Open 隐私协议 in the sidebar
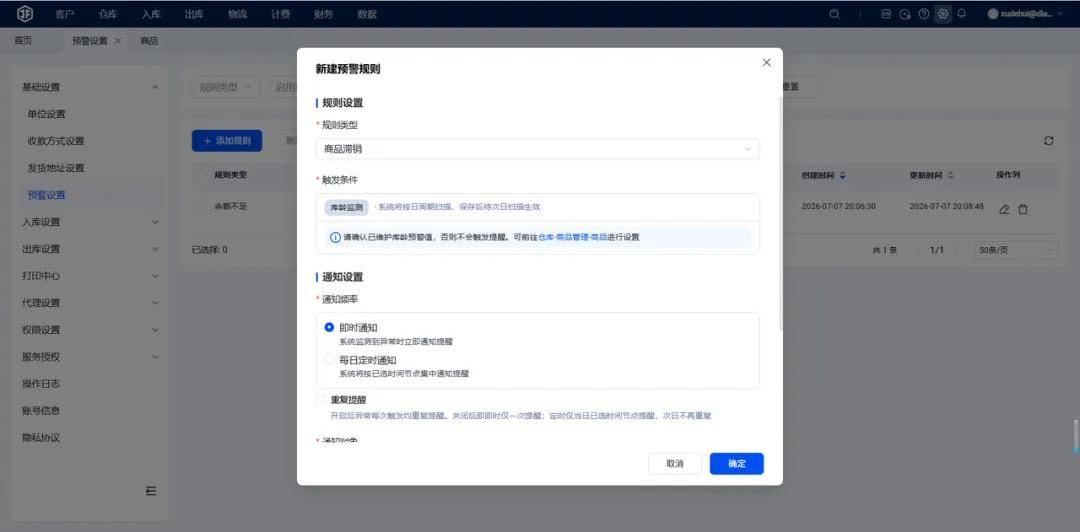Screen dimensions: 1080x532 tap(41, 438)
